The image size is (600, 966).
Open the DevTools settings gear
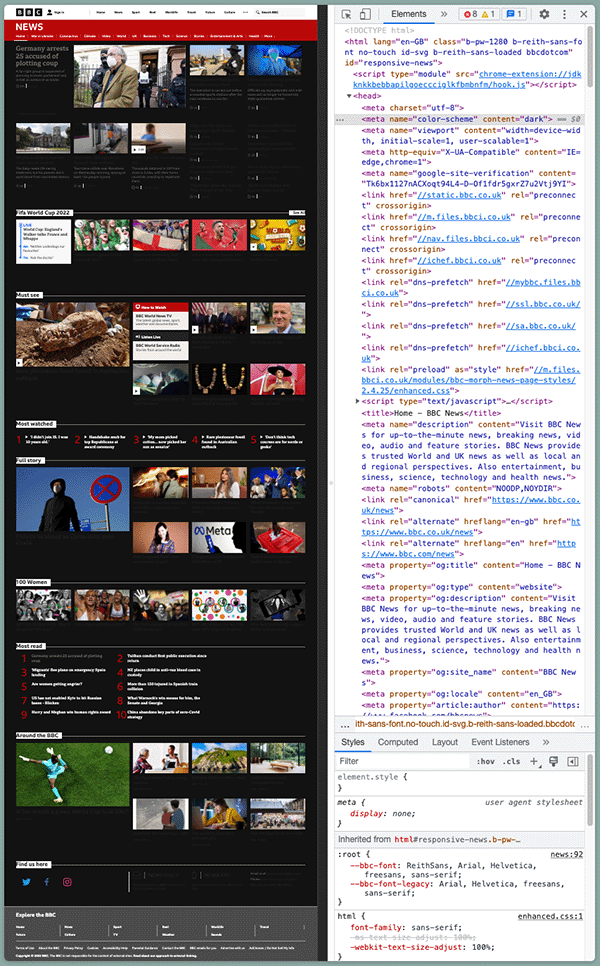coord(544,14)
